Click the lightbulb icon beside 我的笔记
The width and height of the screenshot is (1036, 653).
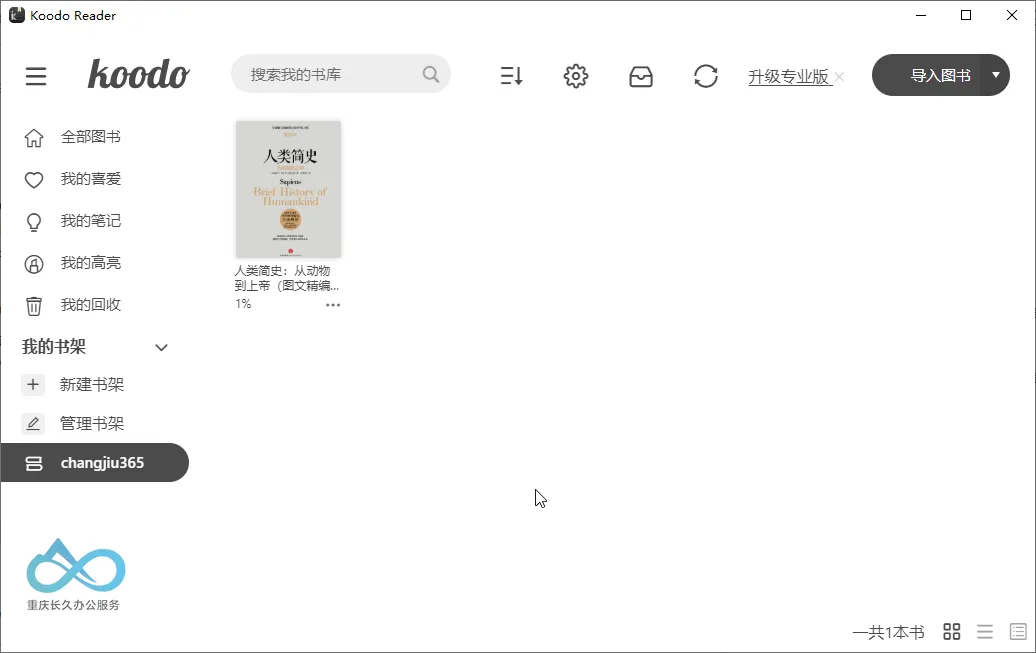pyautogui.click(x=34, y=222)
